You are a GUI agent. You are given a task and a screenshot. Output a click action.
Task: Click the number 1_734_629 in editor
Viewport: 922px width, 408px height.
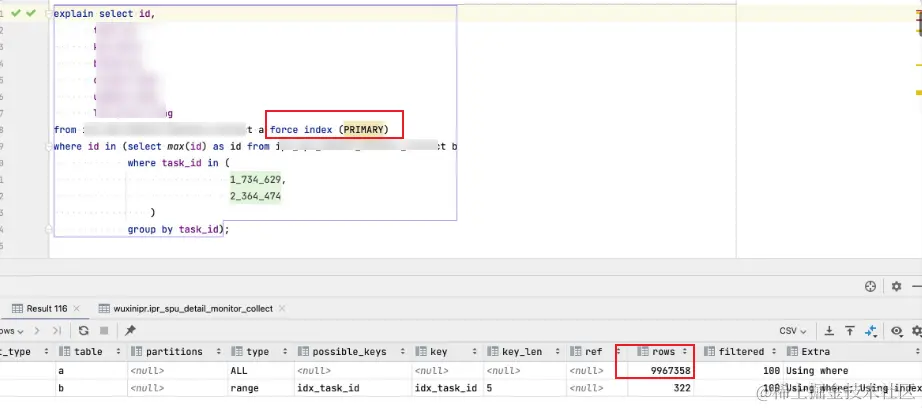(255, 179)
